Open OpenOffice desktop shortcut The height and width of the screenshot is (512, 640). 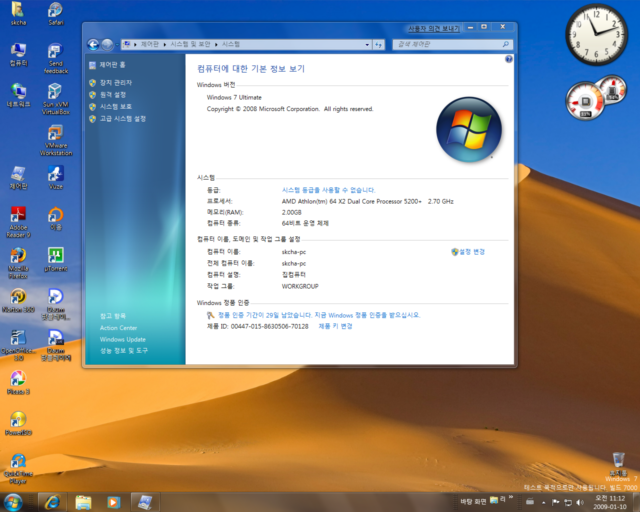click(x=18, y=345)
